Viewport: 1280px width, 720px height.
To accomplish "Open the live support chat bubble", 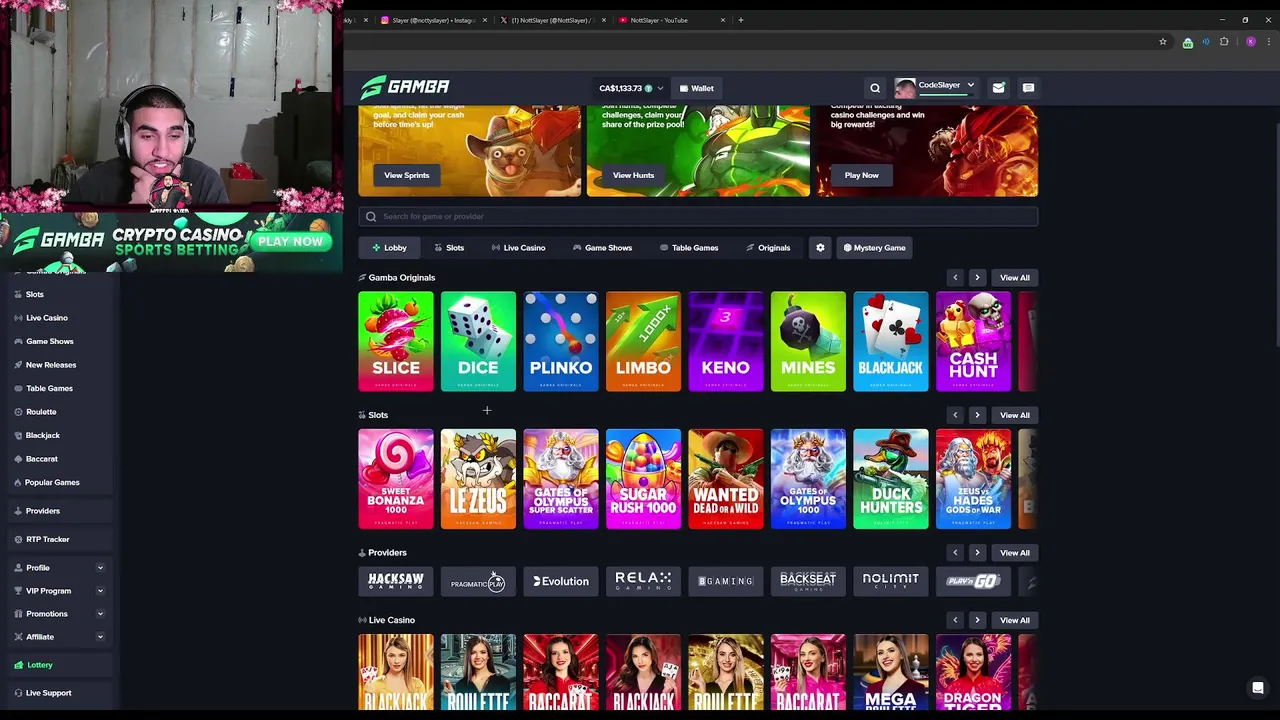I will (1258, 688).
